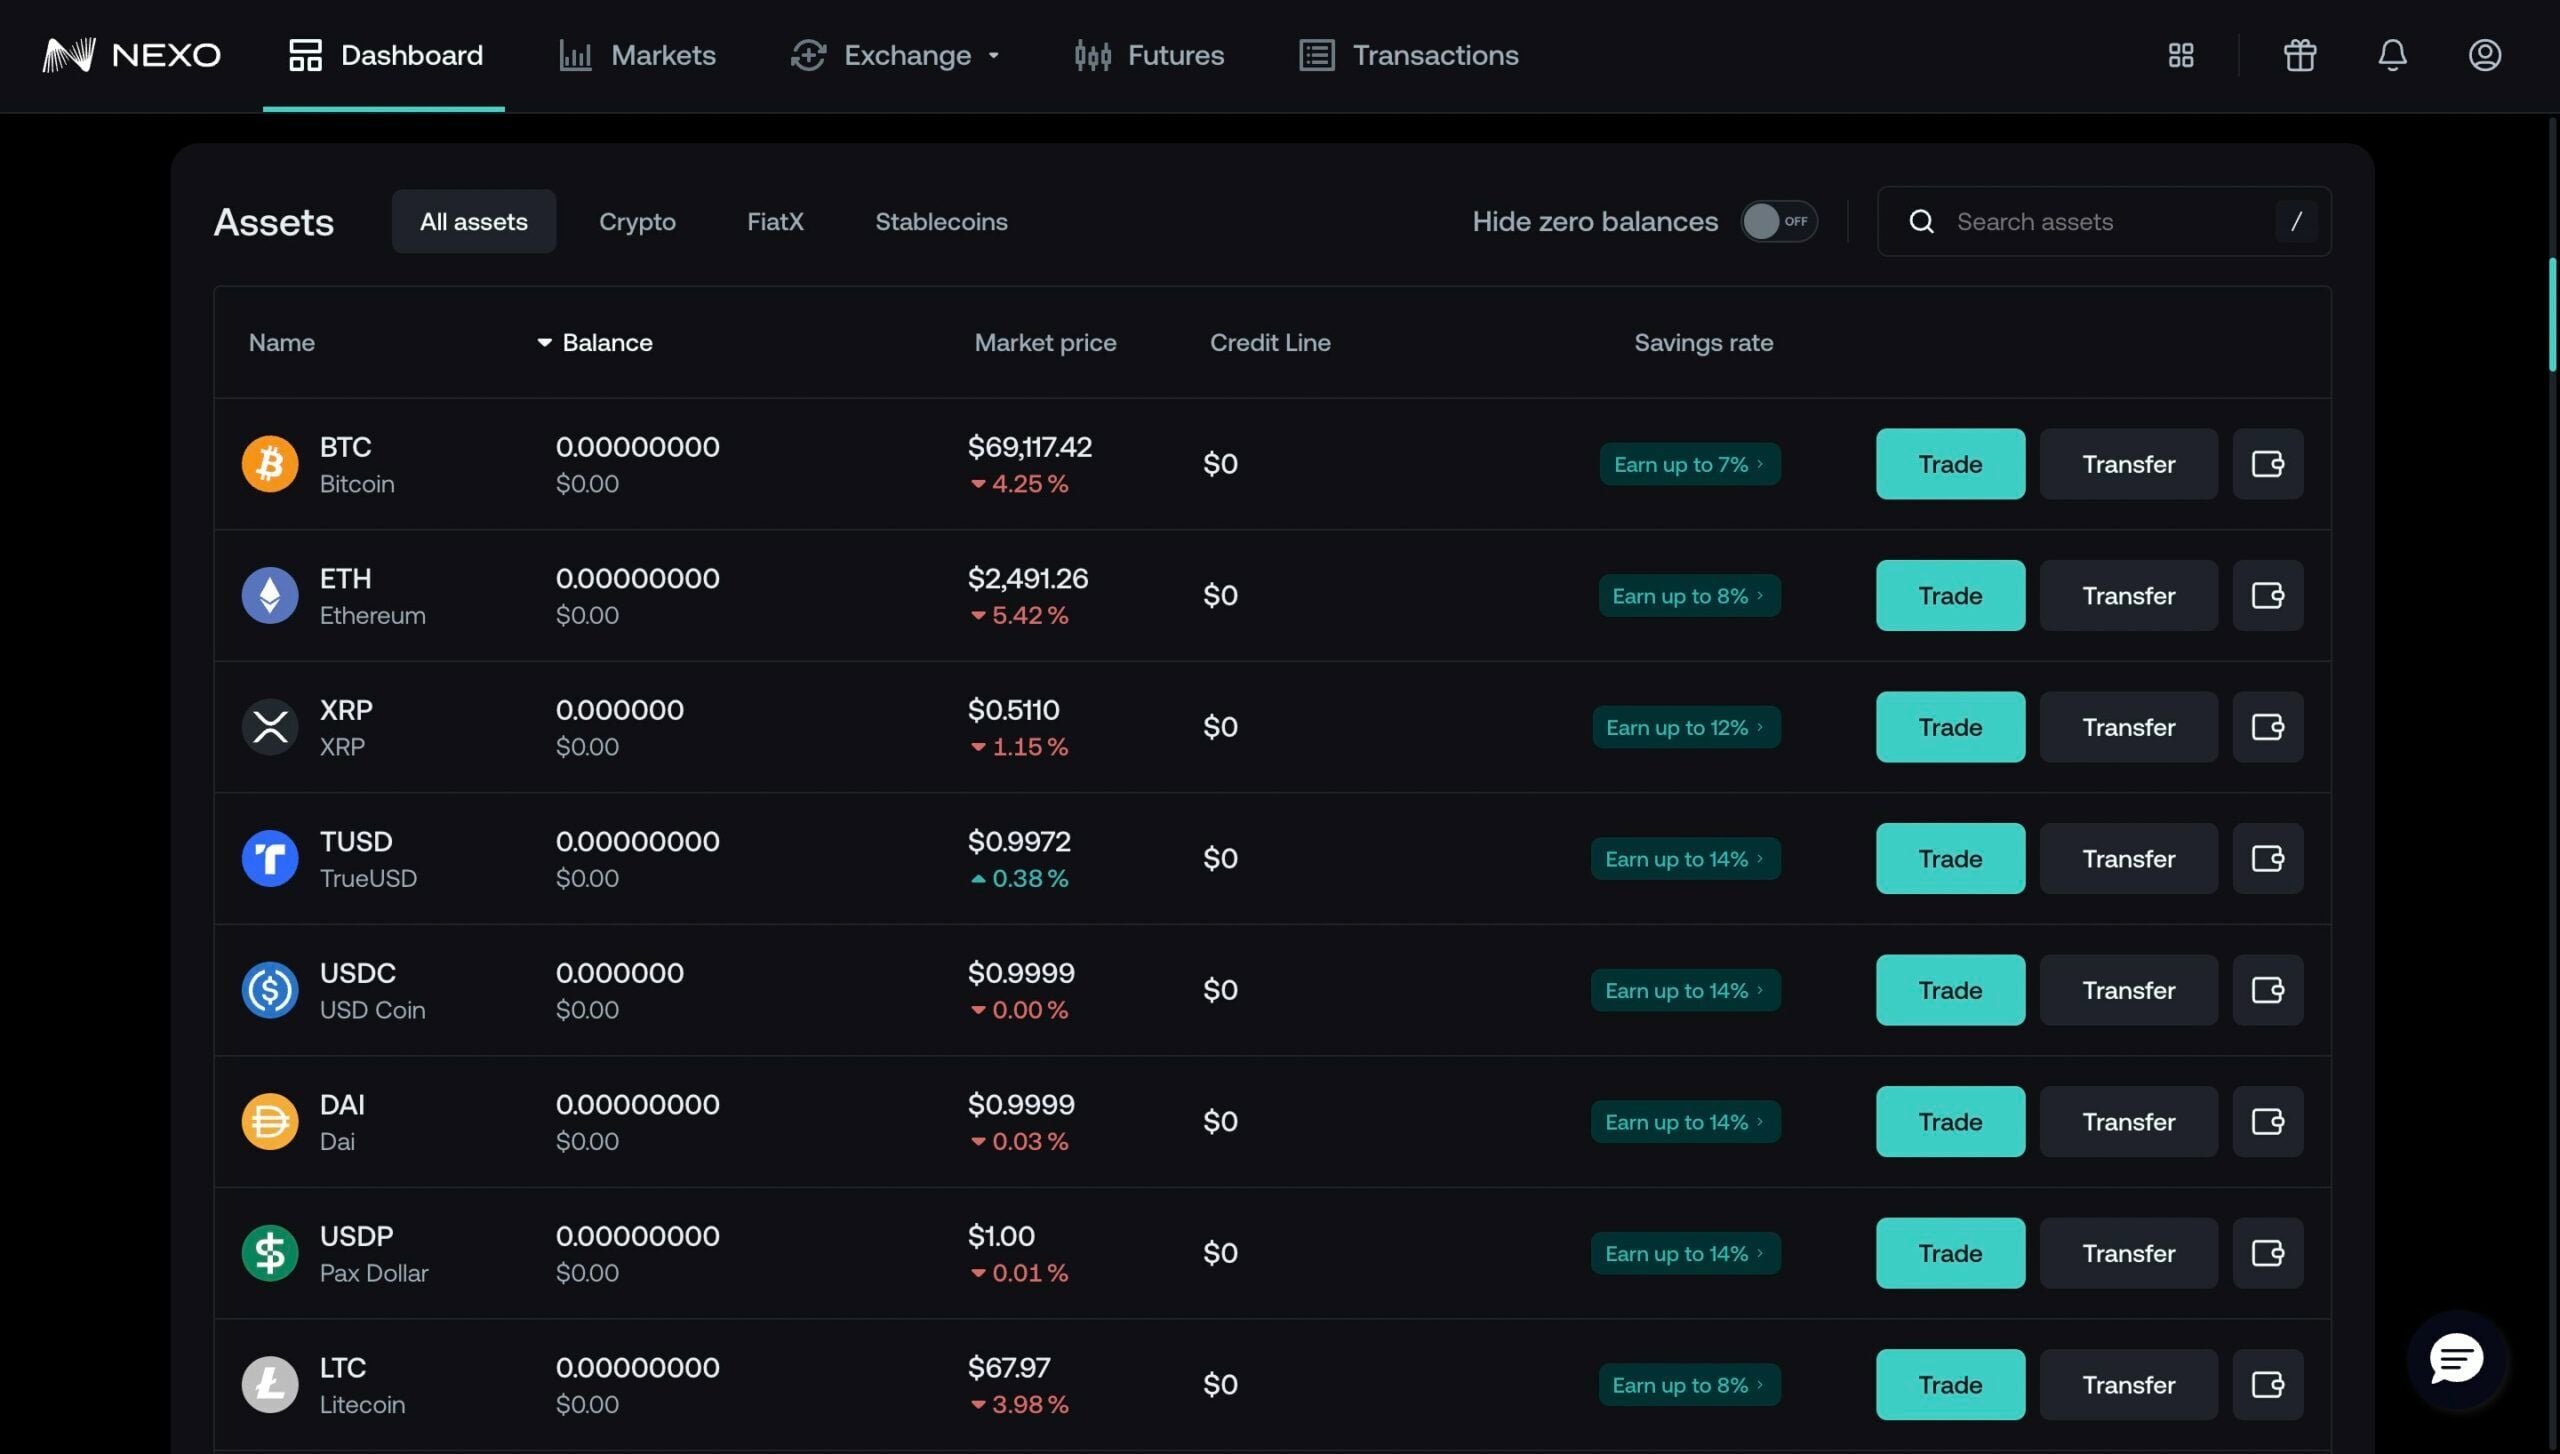Image resolution: width=2560 pixels, height=1454 pixels.
Task: Open the BTC wallet deposit icon
Action: pos(2268,463)
